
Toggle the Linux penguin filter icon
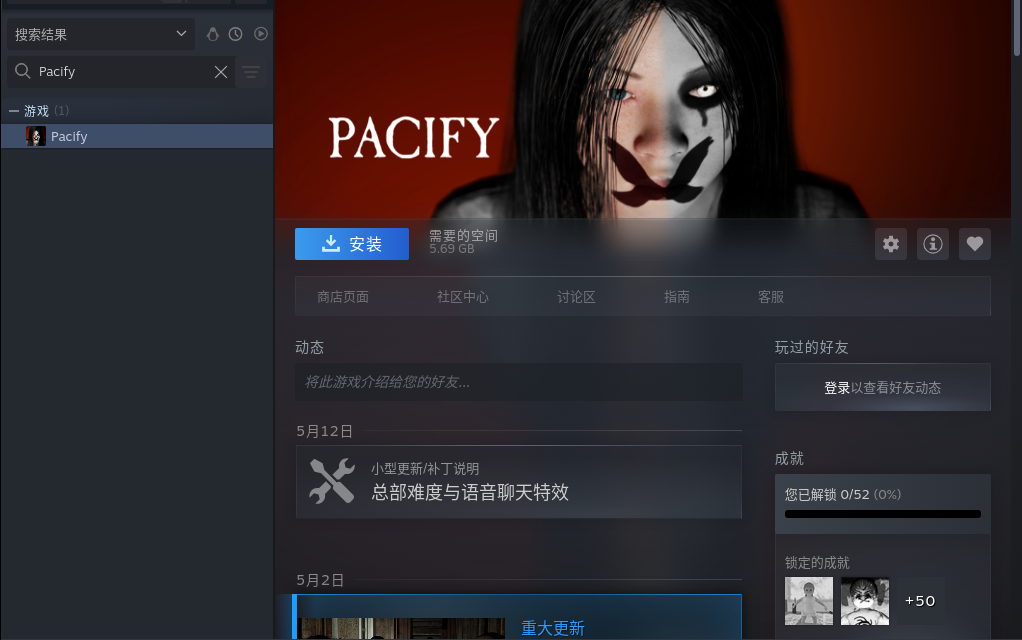(212, 34)
